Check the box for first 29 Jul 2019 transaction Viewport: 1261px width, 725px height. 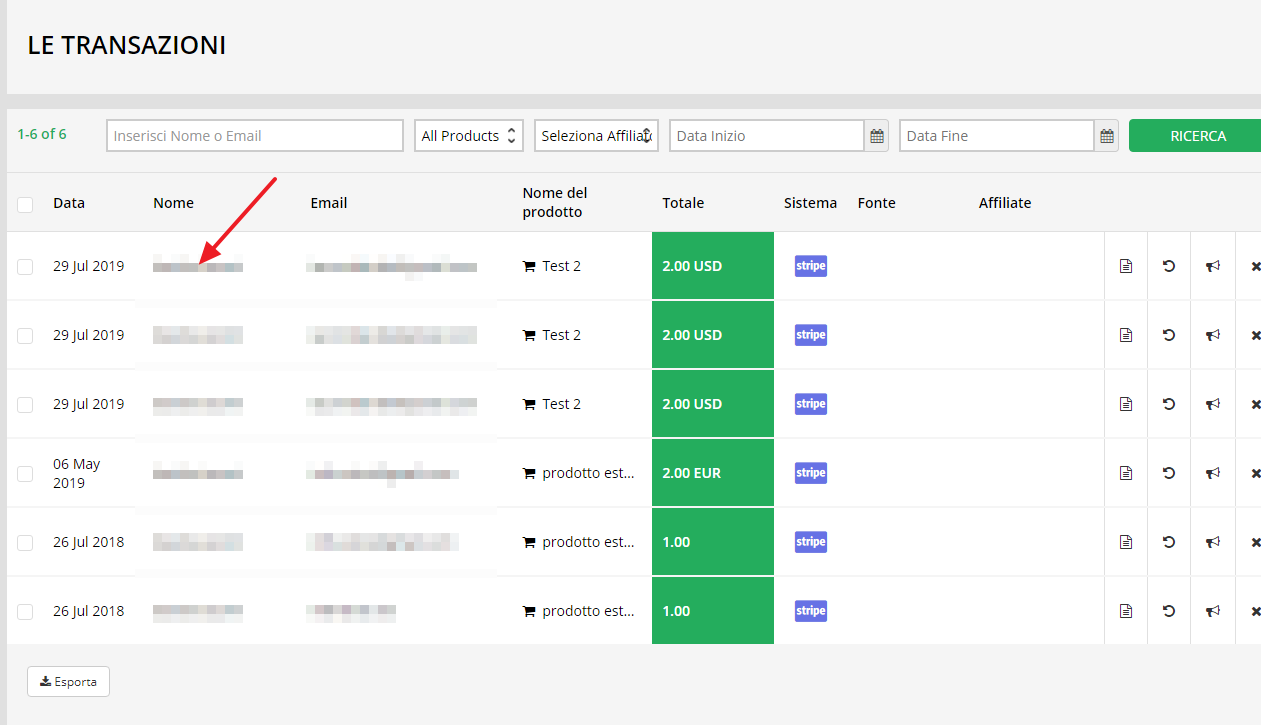(x=25, y=266)
